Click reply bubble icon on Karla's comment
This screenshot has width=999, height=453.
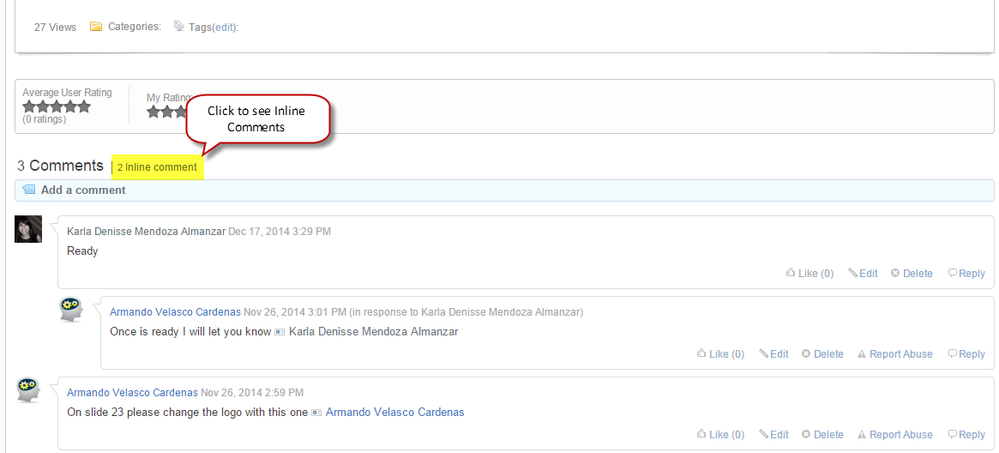coord(952,273)
